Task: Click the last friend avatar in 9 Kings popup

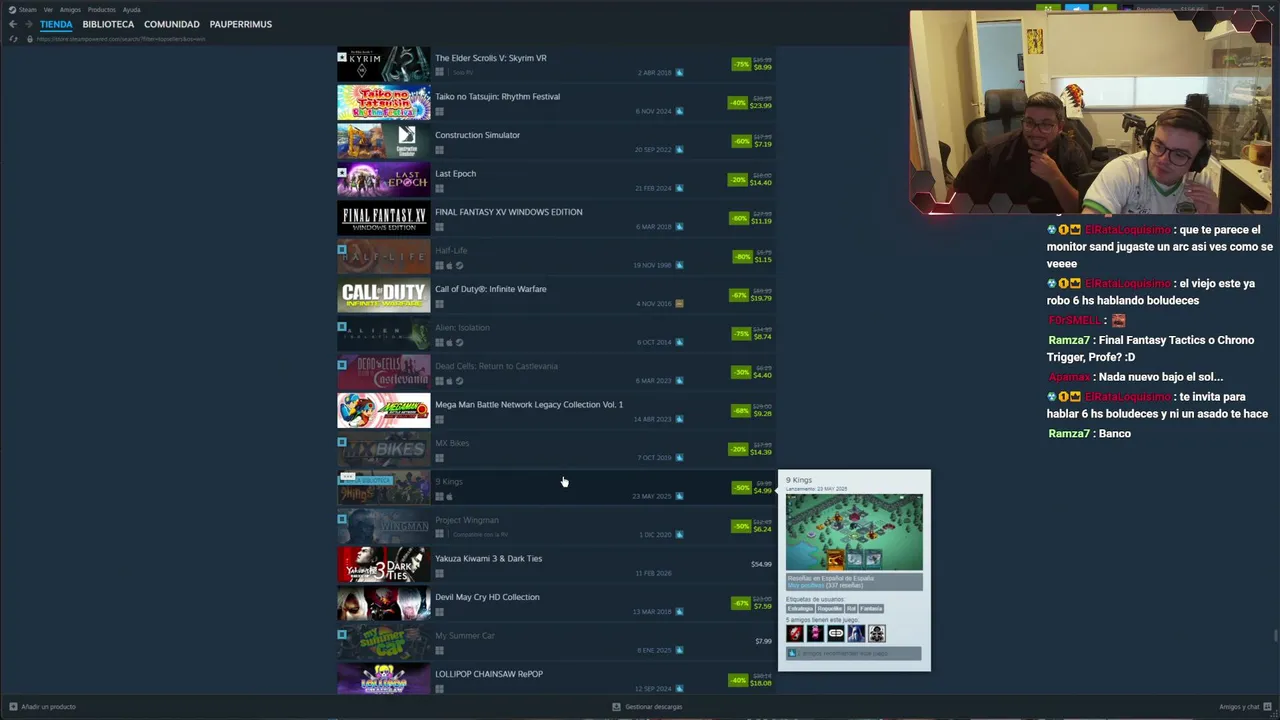Action: pos(877,633)
